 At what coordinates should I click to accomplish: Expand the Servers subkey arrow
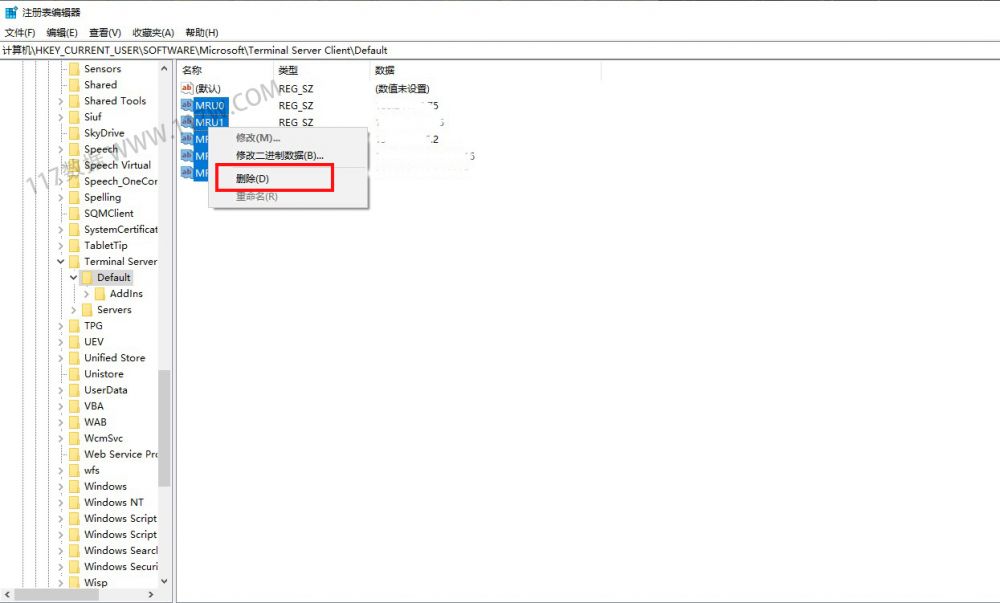(74, 310)
